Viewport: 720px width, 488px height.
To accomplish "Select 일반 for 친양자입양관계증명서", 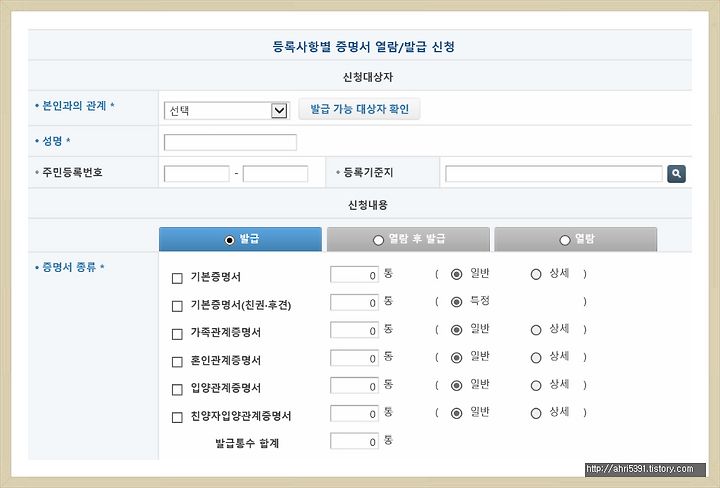I will pyautogui.click(x=456, y=413).
